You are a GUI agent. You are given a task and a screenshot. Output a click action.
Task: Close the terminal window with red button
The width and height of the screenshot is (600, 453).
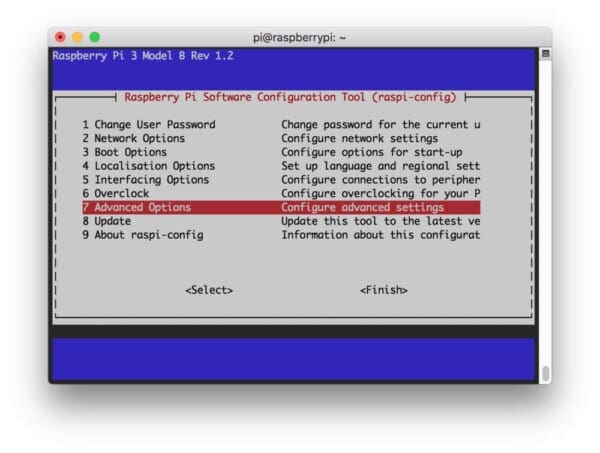(60, 37)
